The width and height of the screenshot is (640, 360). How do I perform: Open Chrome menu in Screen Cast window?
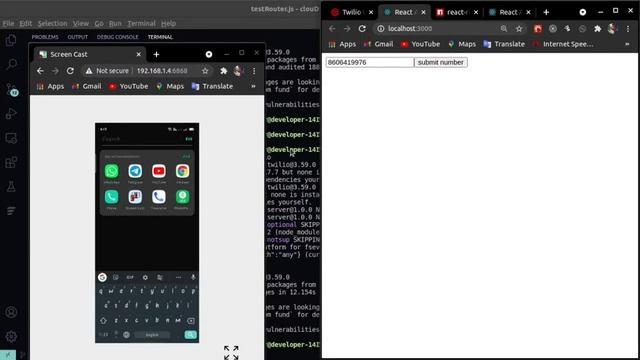pos(254,71)
